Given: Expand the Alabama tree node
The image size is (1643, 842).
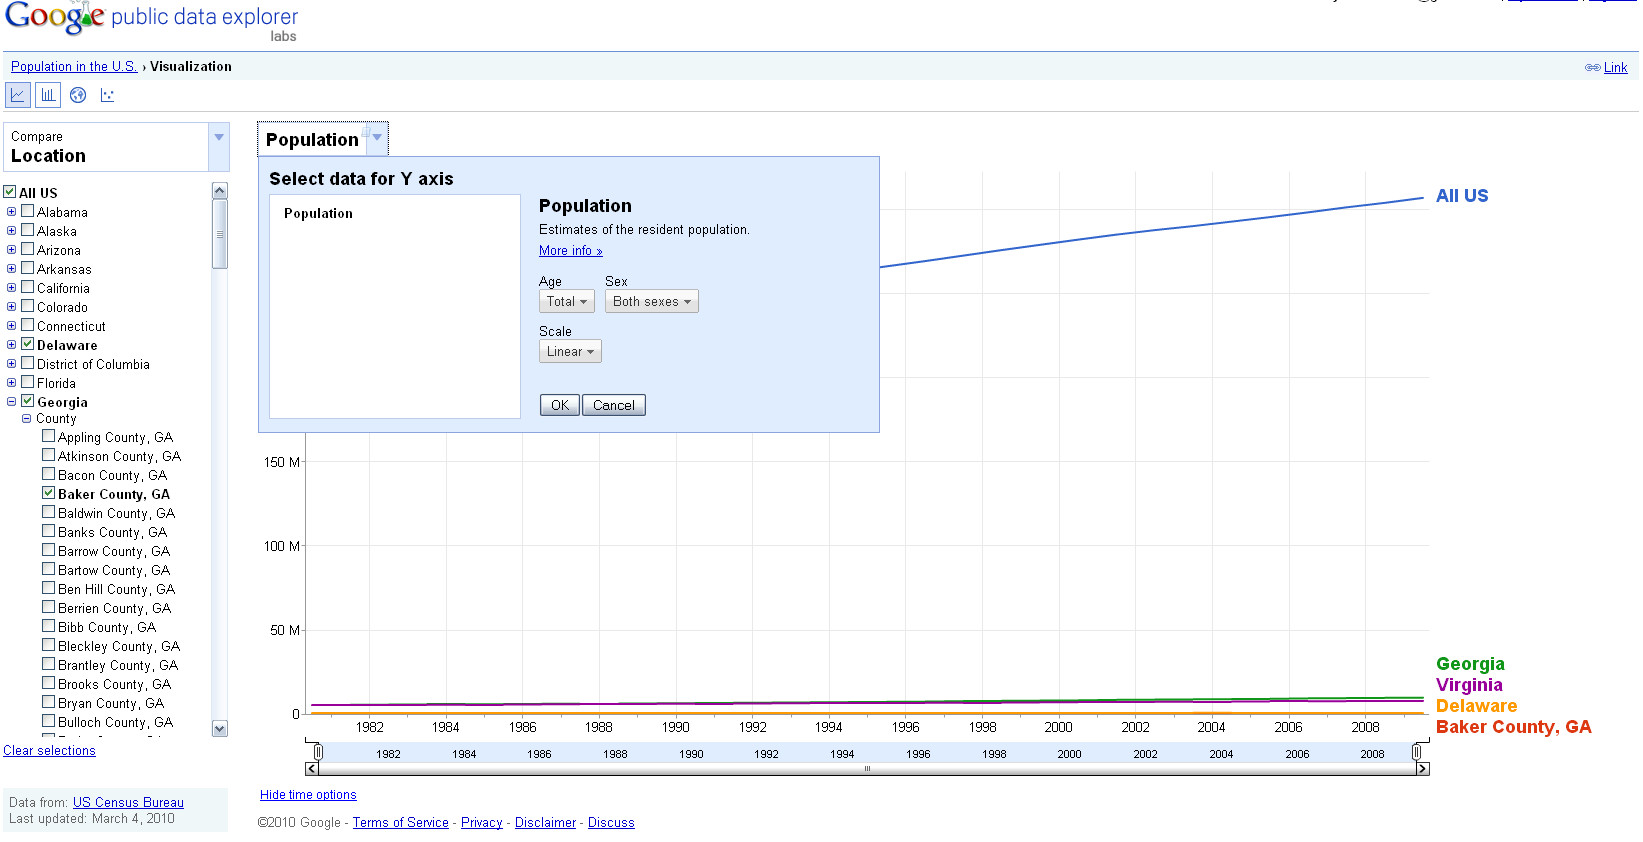Looking at the screenshot, I should [12, 212].
